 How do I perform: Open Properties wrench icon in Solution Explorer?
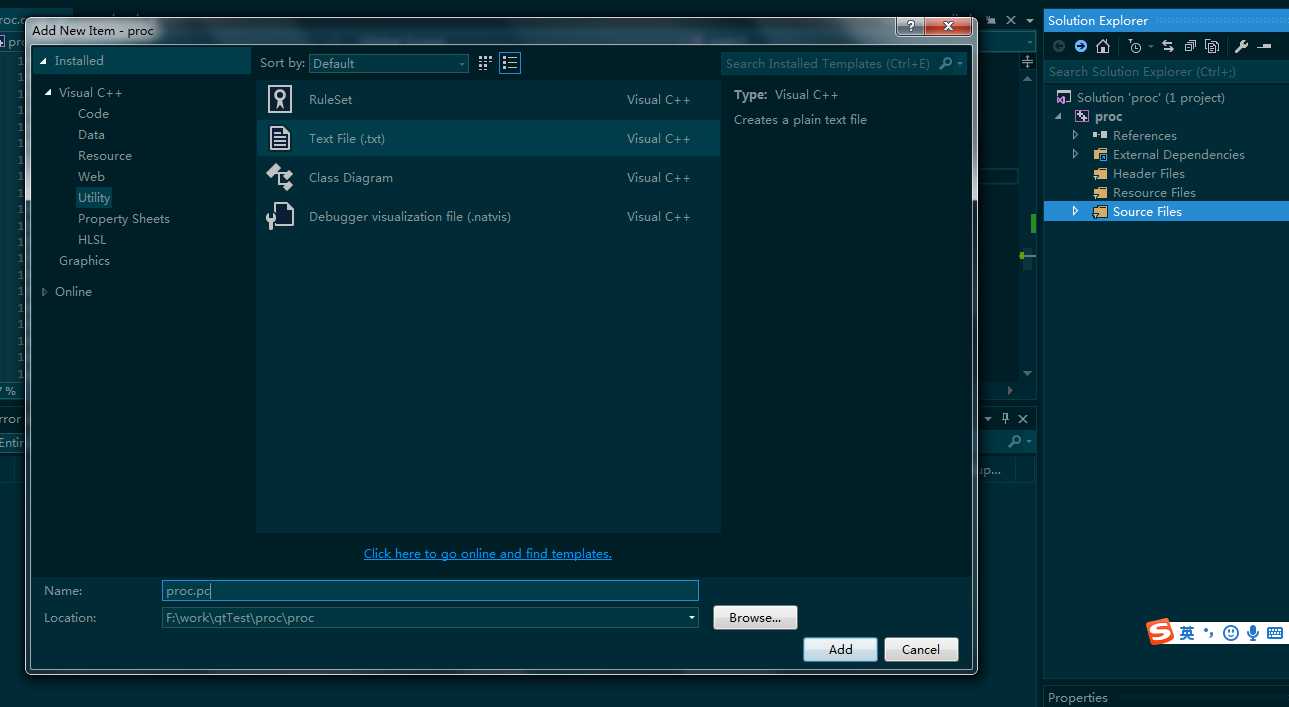coord(1241,46)
